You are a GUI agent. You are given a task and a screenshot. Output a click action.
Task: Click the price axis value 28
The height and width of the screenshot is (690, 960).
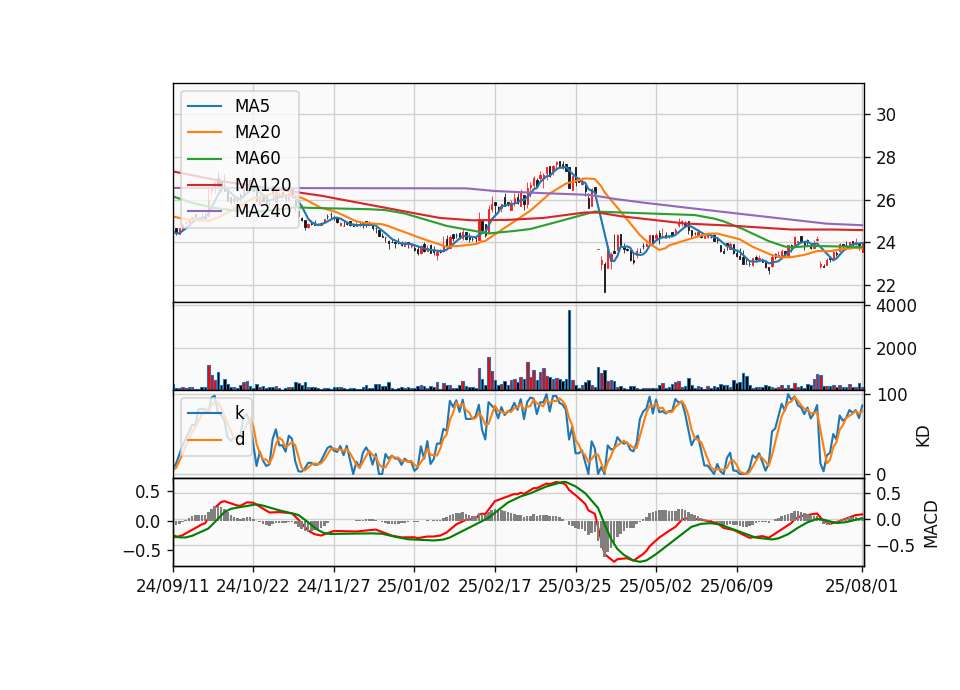point(885,158)
